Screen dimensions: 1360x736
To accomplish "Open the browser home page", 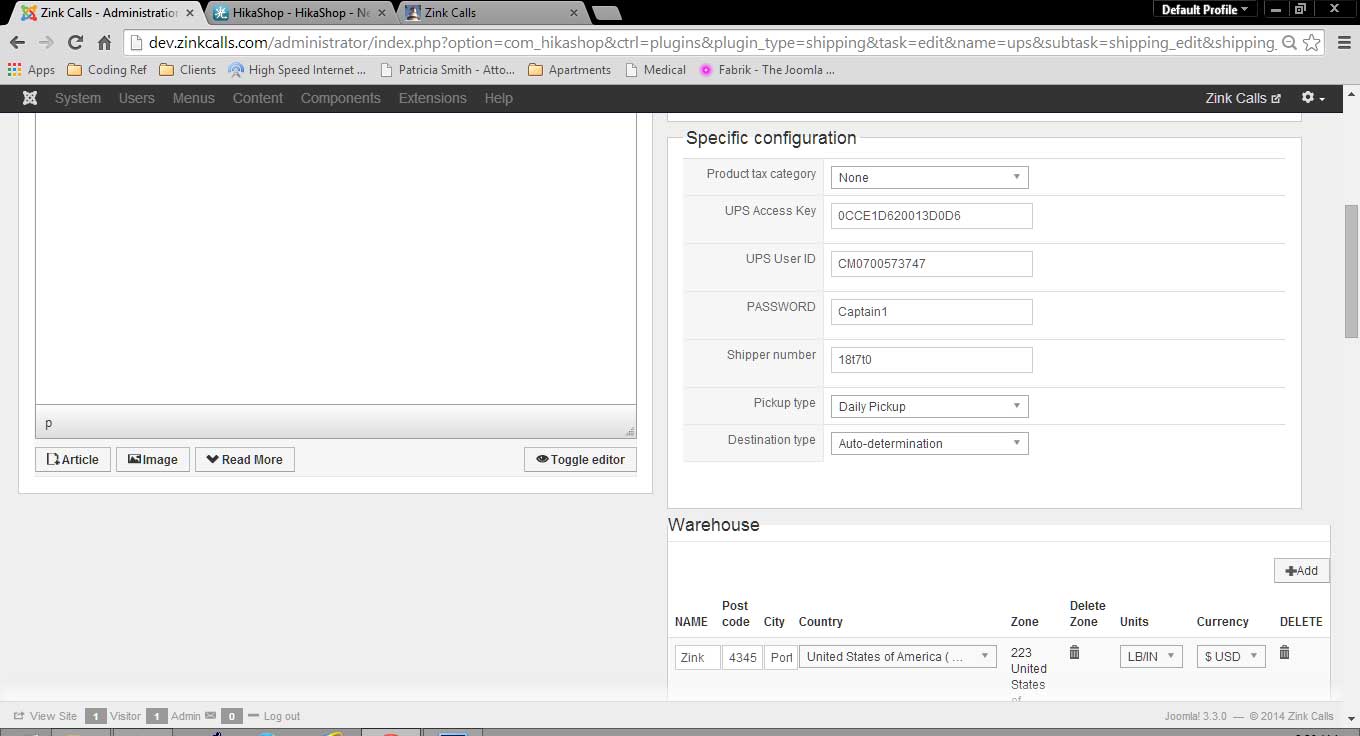I will click(104, 43).
